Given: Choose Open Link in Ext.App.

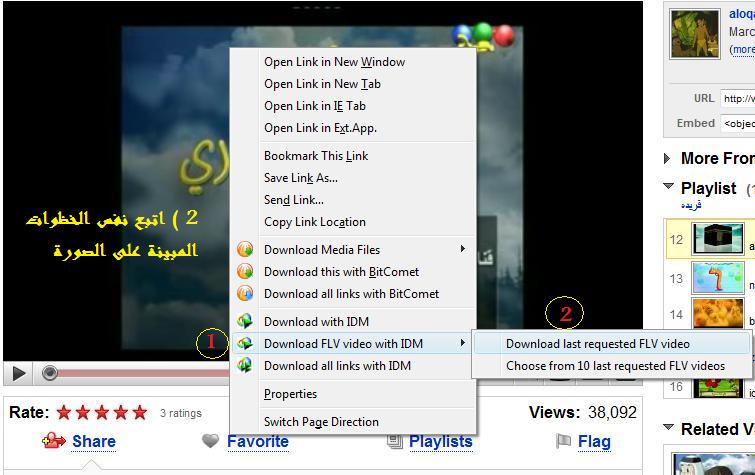Looking at the screenshot, I should 320,128.
